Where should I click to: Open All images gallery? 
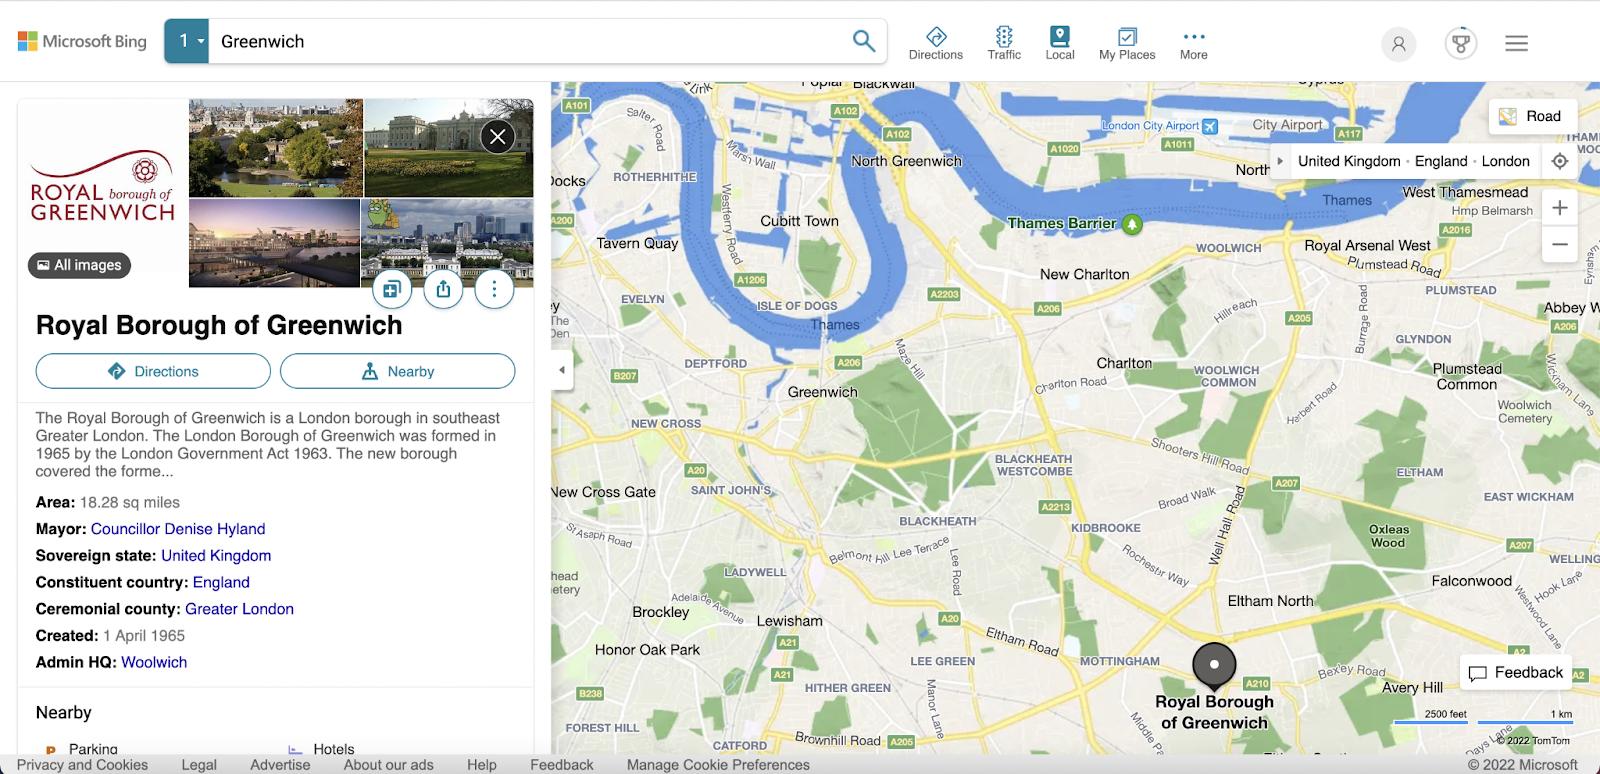point(79,265)
